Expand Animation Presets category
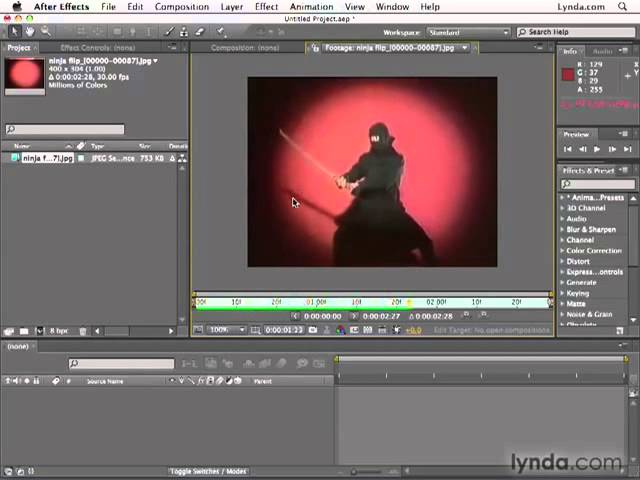 tap(562, 198)
